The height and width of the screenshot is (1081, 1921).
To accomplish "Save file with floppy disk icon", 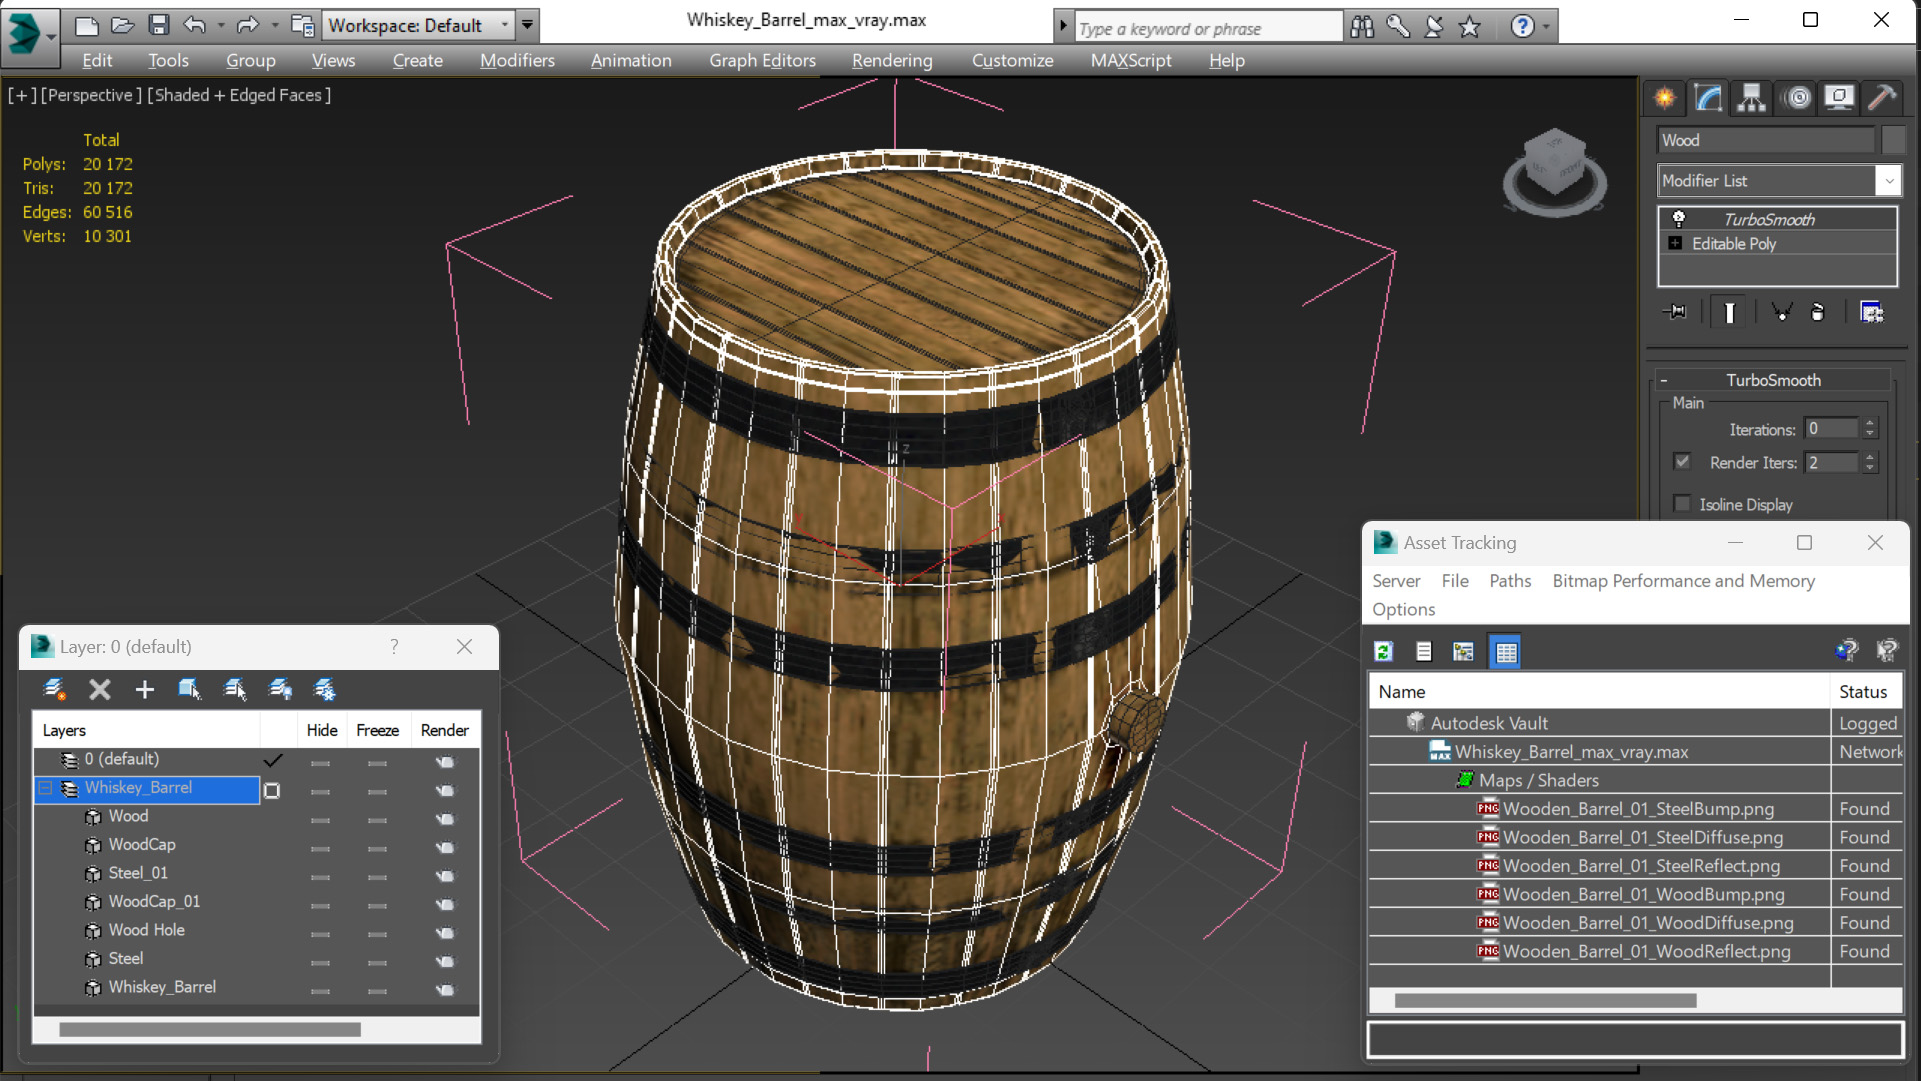I will pos(159,25).
